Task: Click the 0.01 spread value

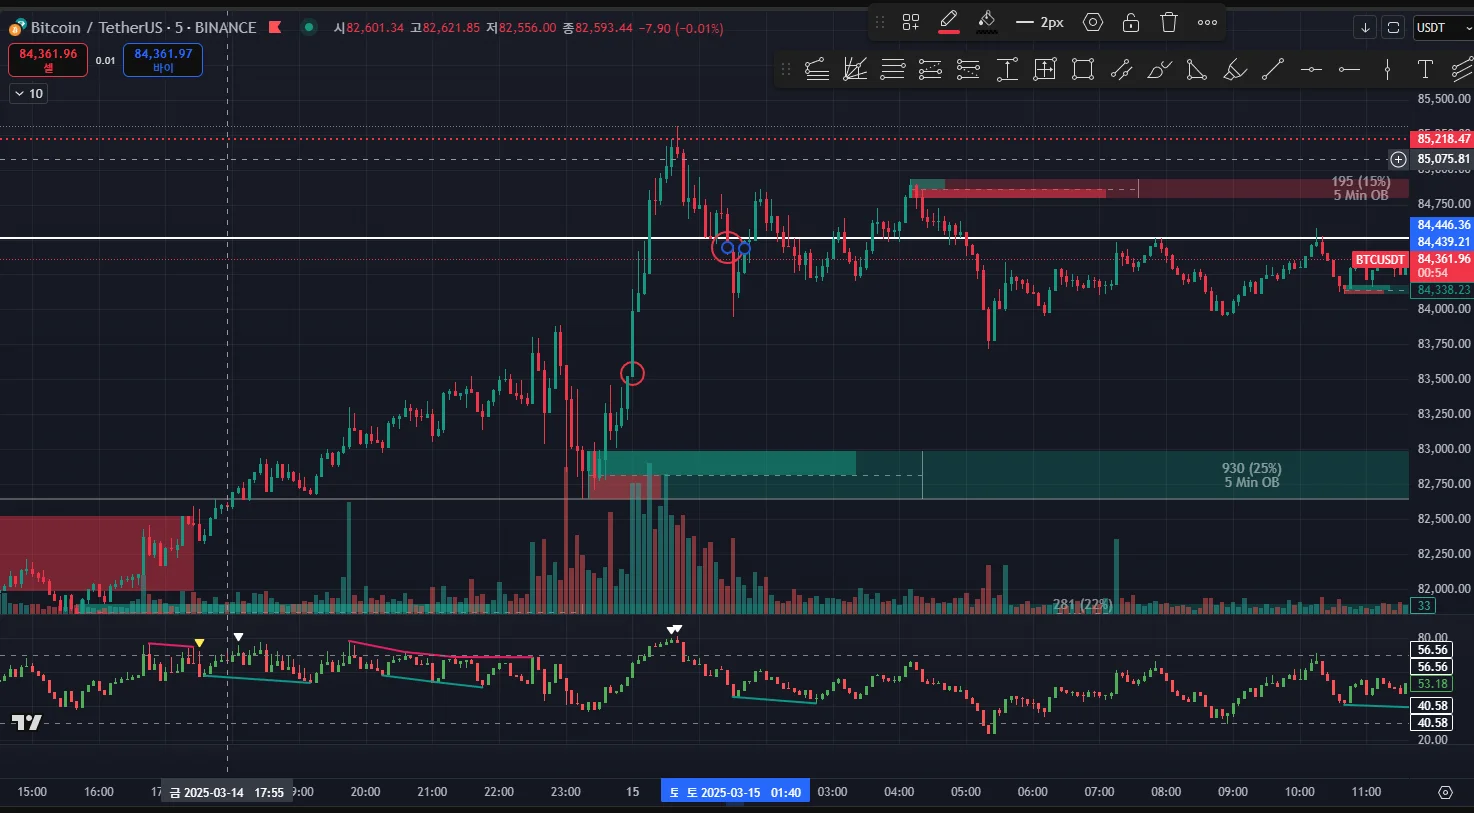Action: (x=105, y=60)
